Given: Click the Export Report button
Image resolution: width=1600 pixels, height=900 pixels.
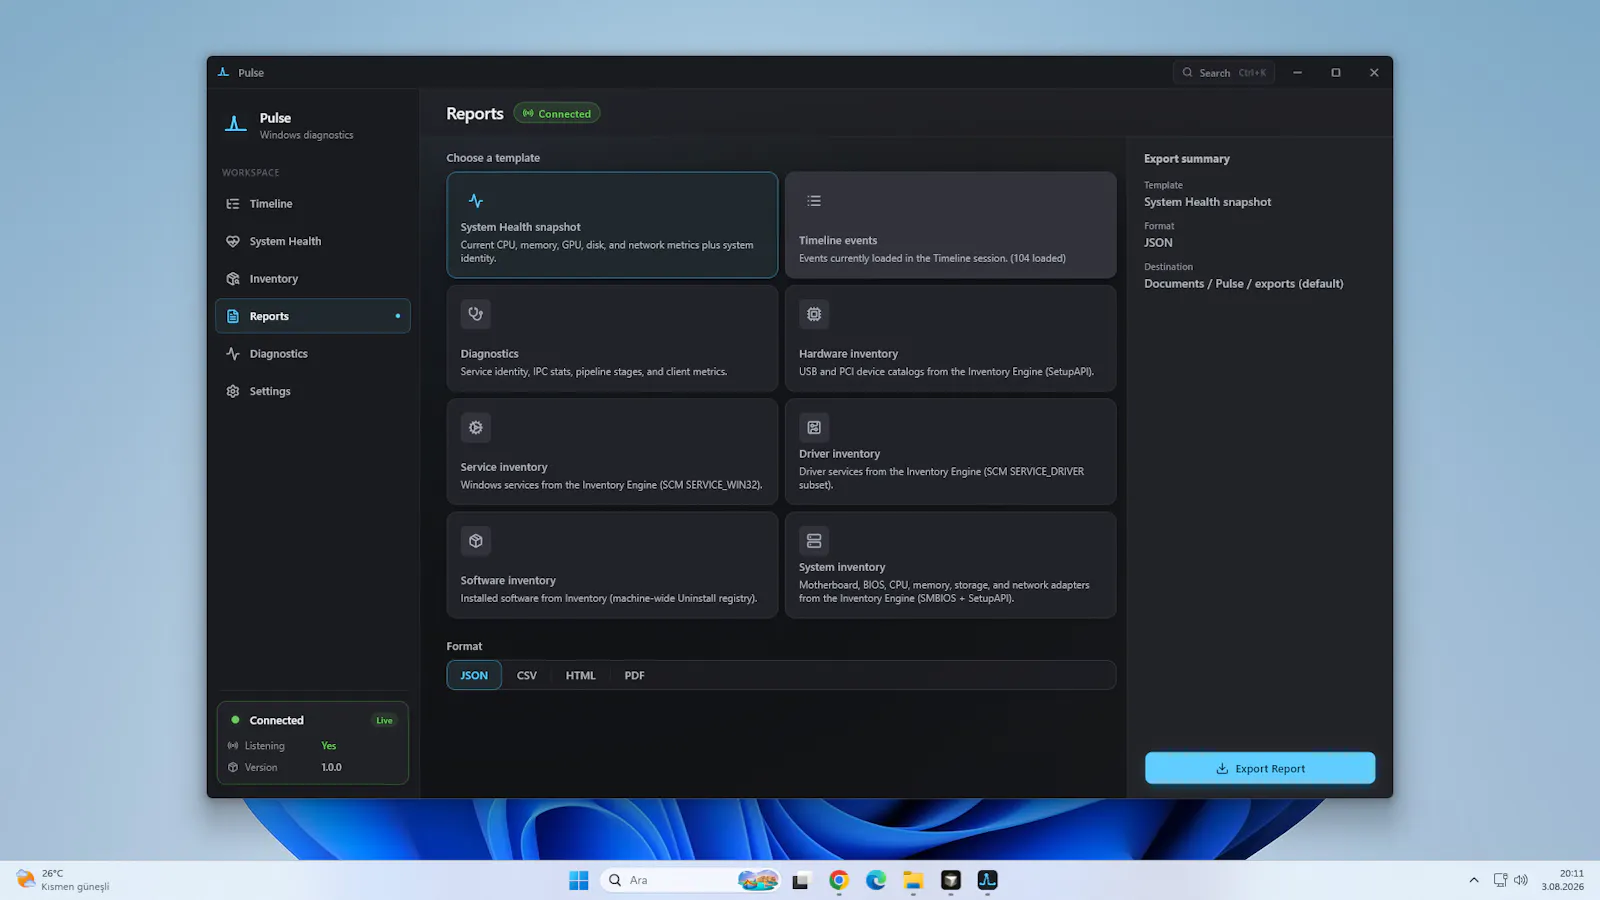Looking at the screenshot, I should [x=1260, y=768].
